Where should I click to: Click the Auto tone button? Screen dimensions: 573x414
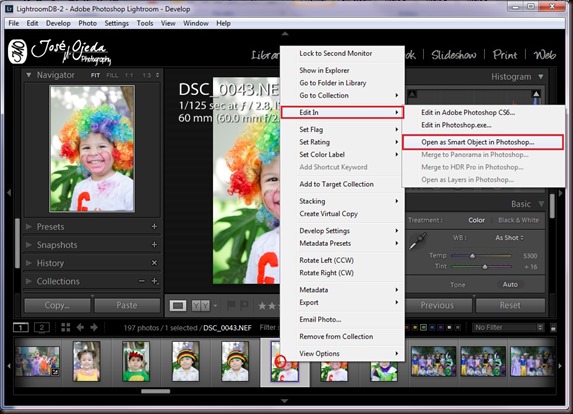pos(510,284)
